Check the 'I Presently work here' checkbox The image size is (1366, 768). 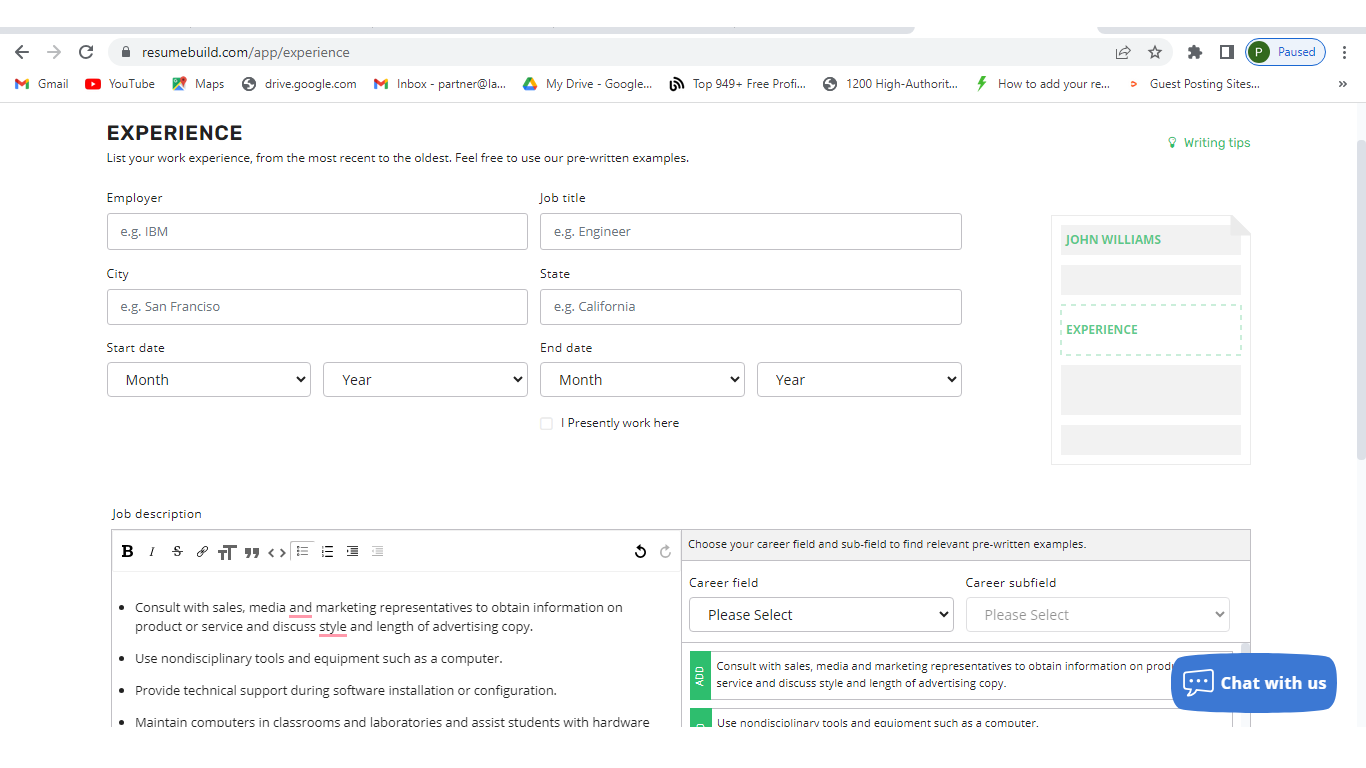546,423
